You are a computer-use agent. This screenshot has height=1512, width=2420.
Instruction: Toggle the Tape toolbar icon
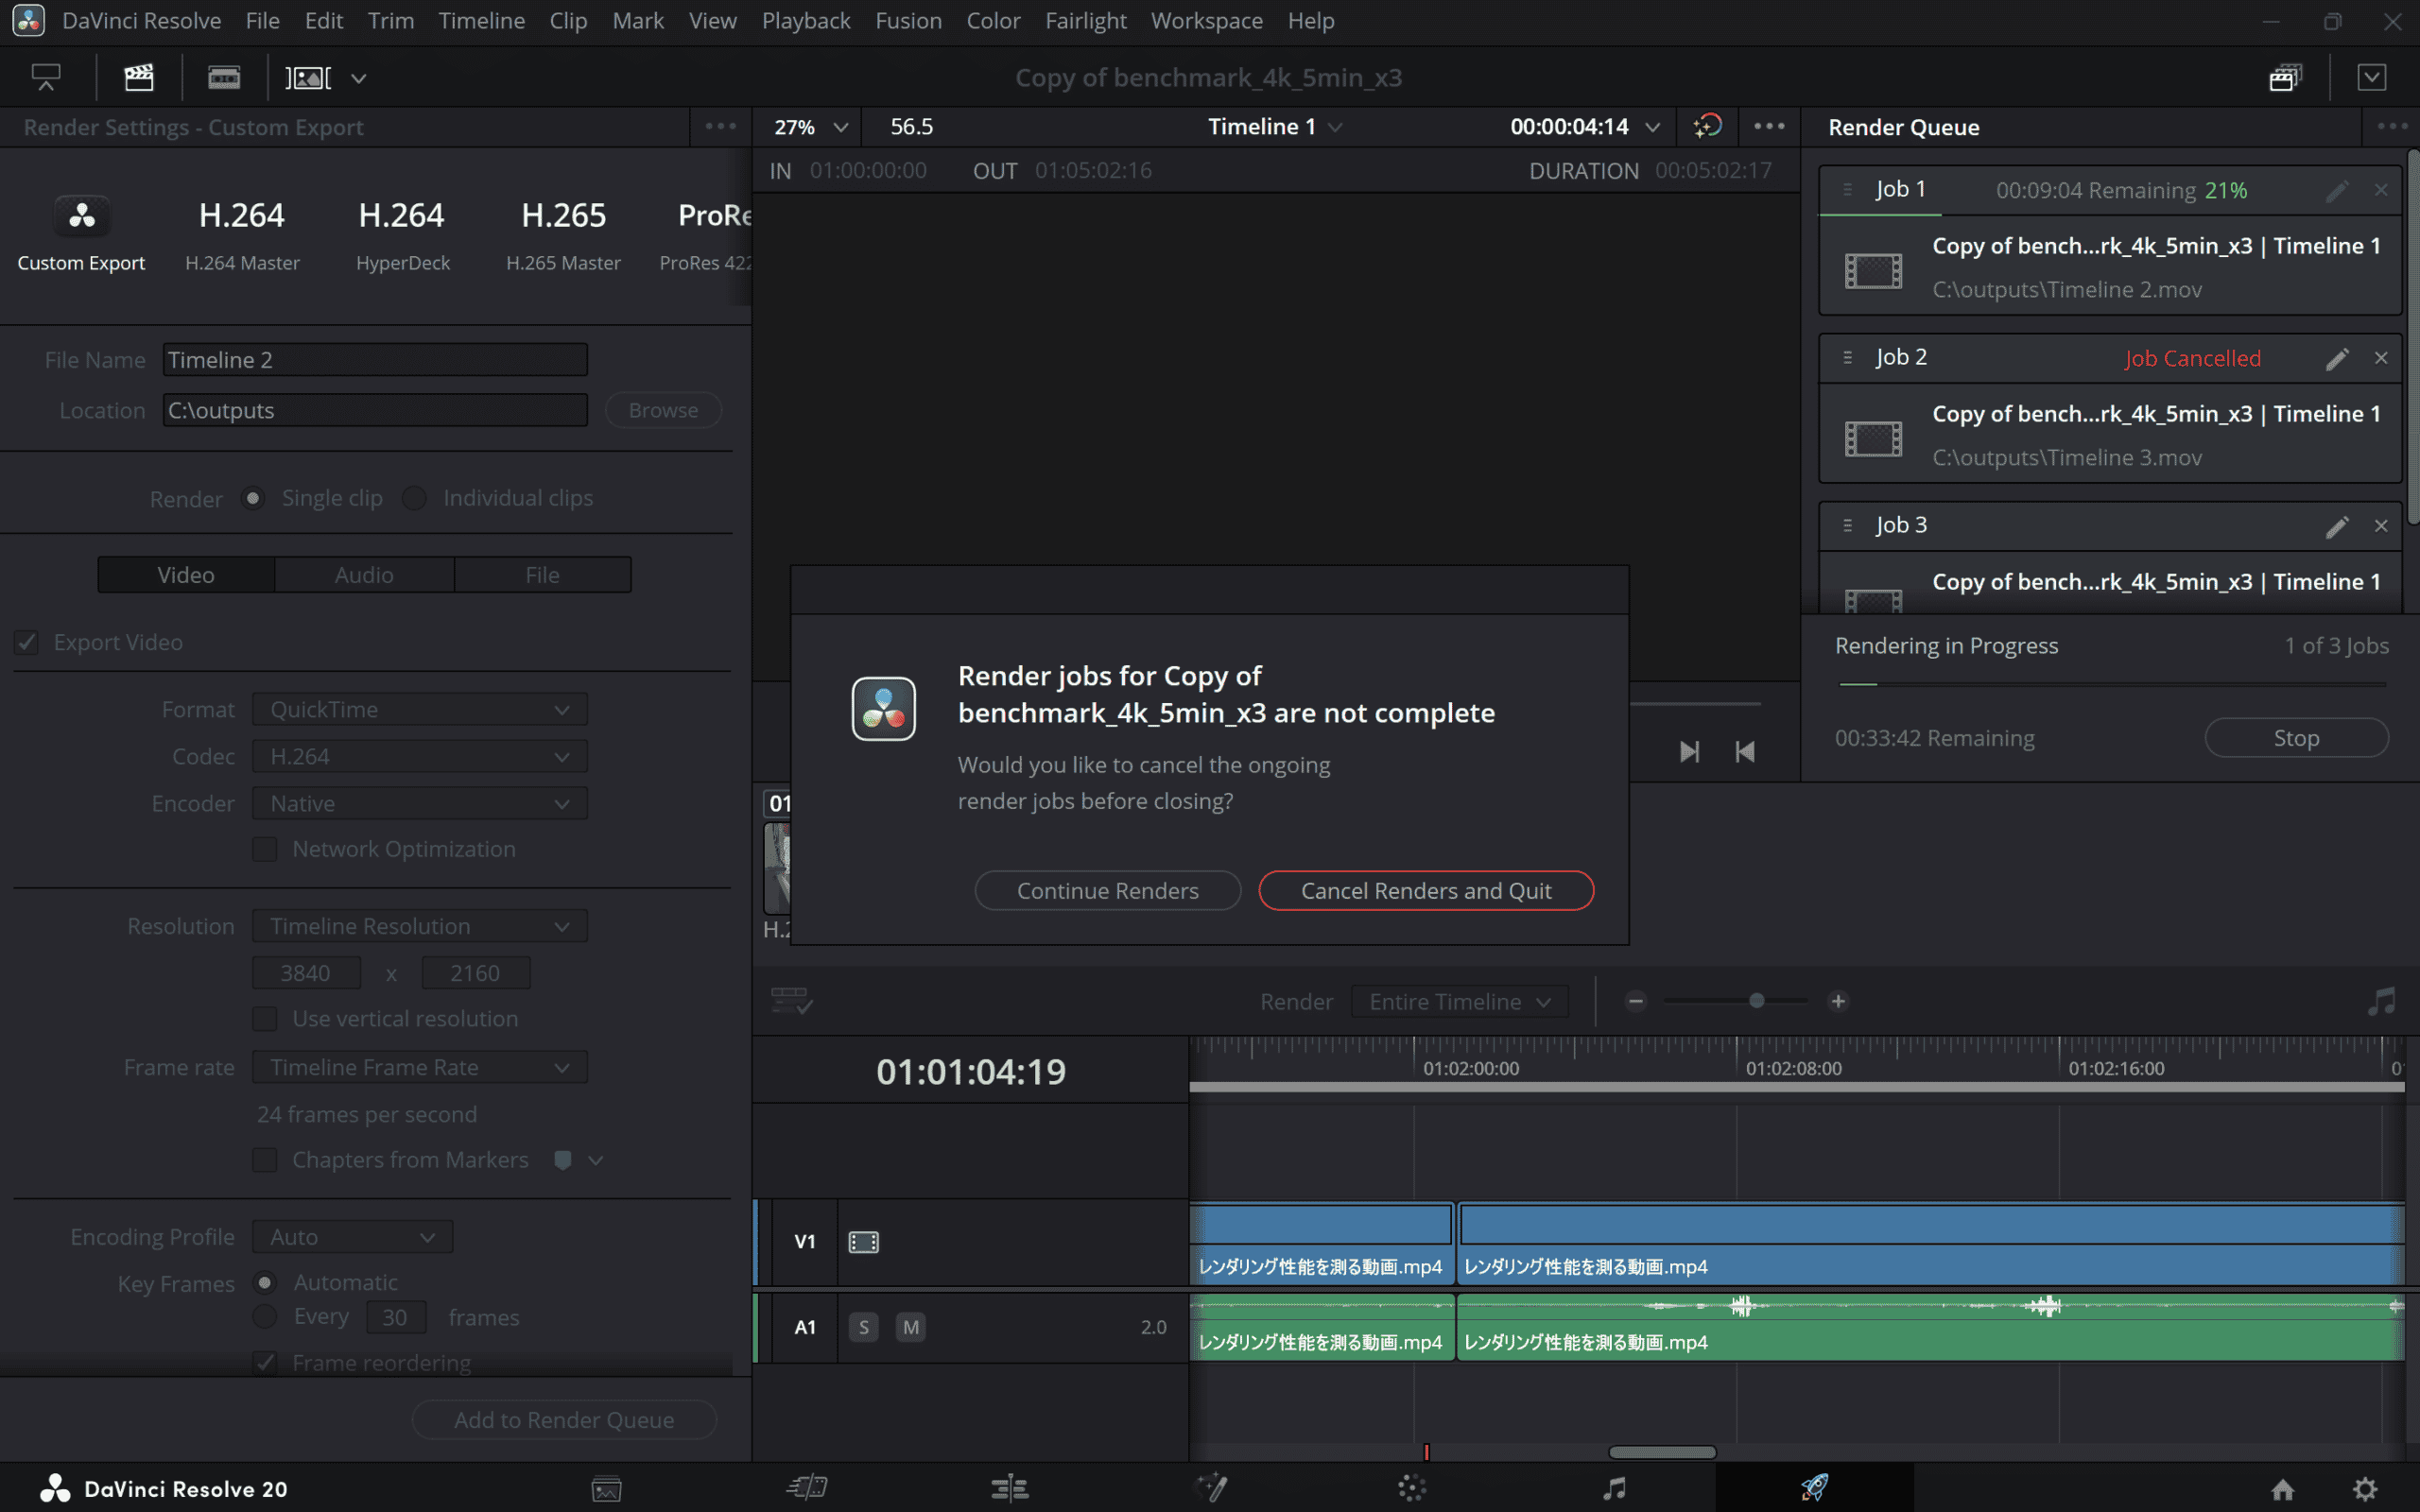[x=224, y=77]
